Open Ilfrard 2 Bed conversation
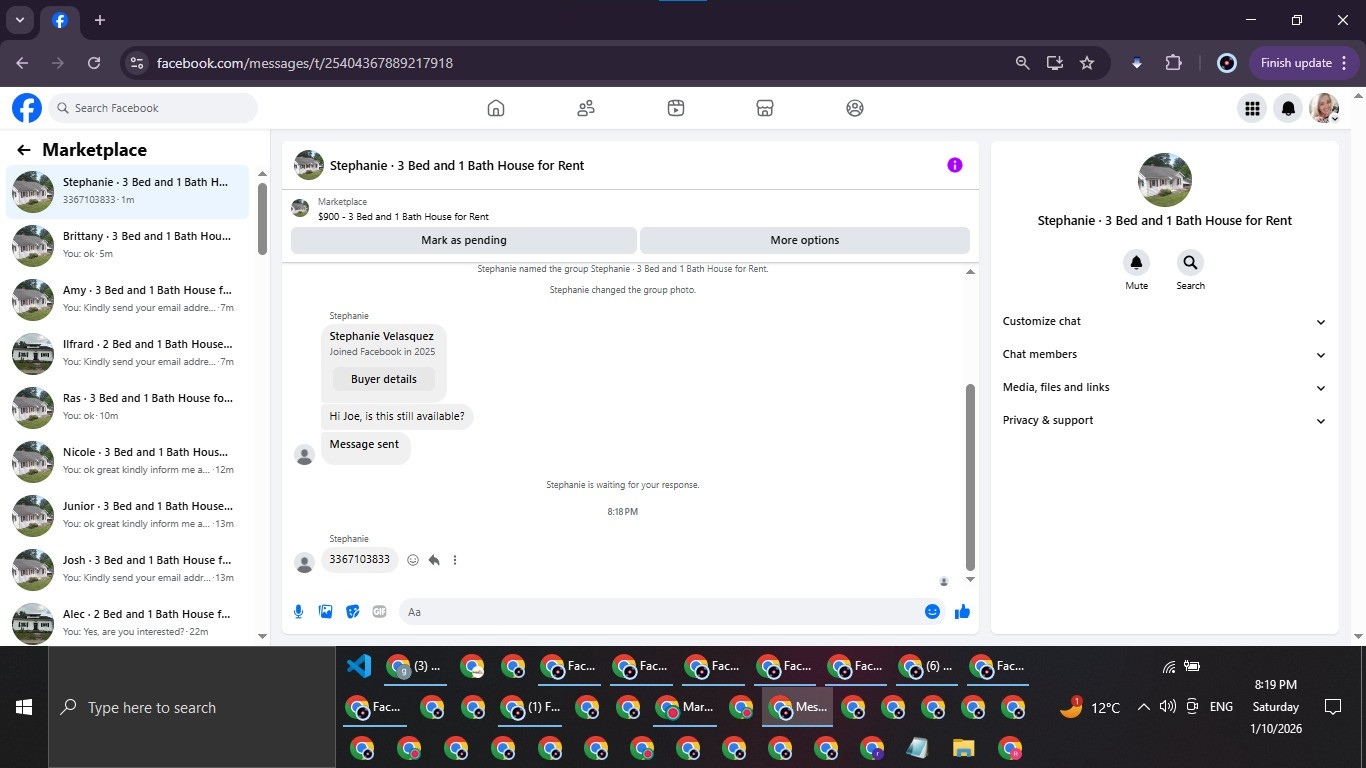This screenshot has width=1366, height=768. coord(128,353)
